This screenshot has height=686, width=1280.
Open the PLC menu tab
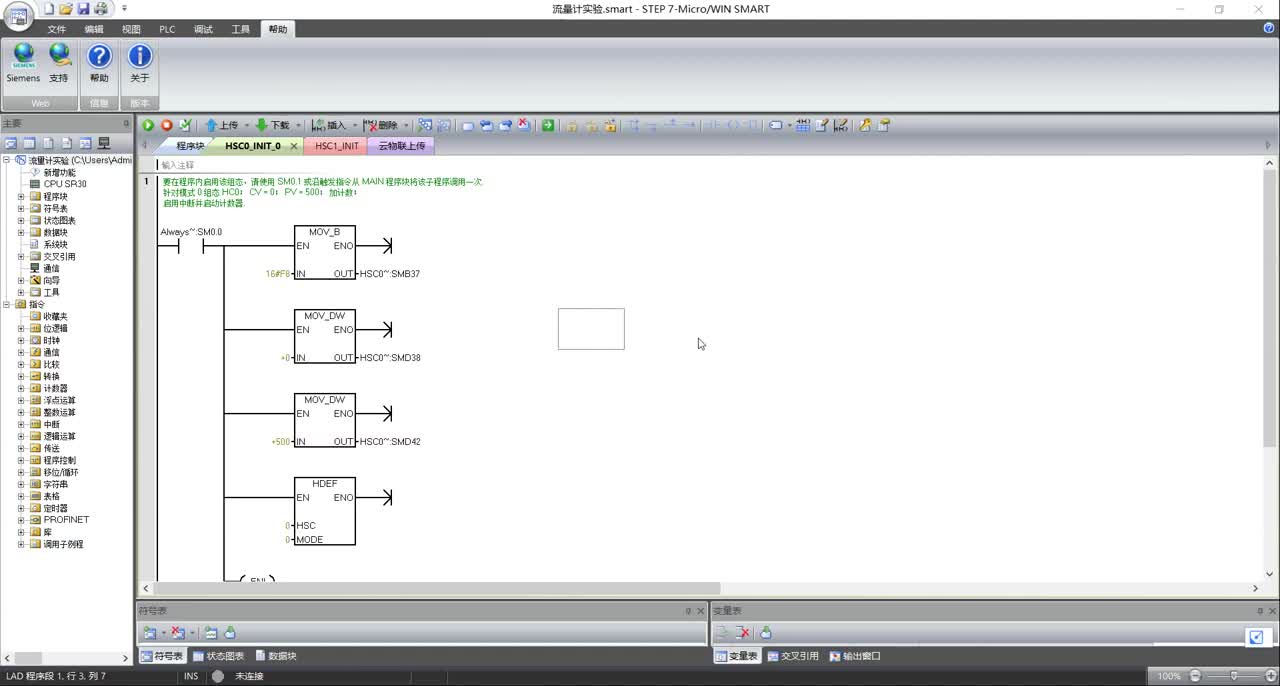click(x=167, y=29)
